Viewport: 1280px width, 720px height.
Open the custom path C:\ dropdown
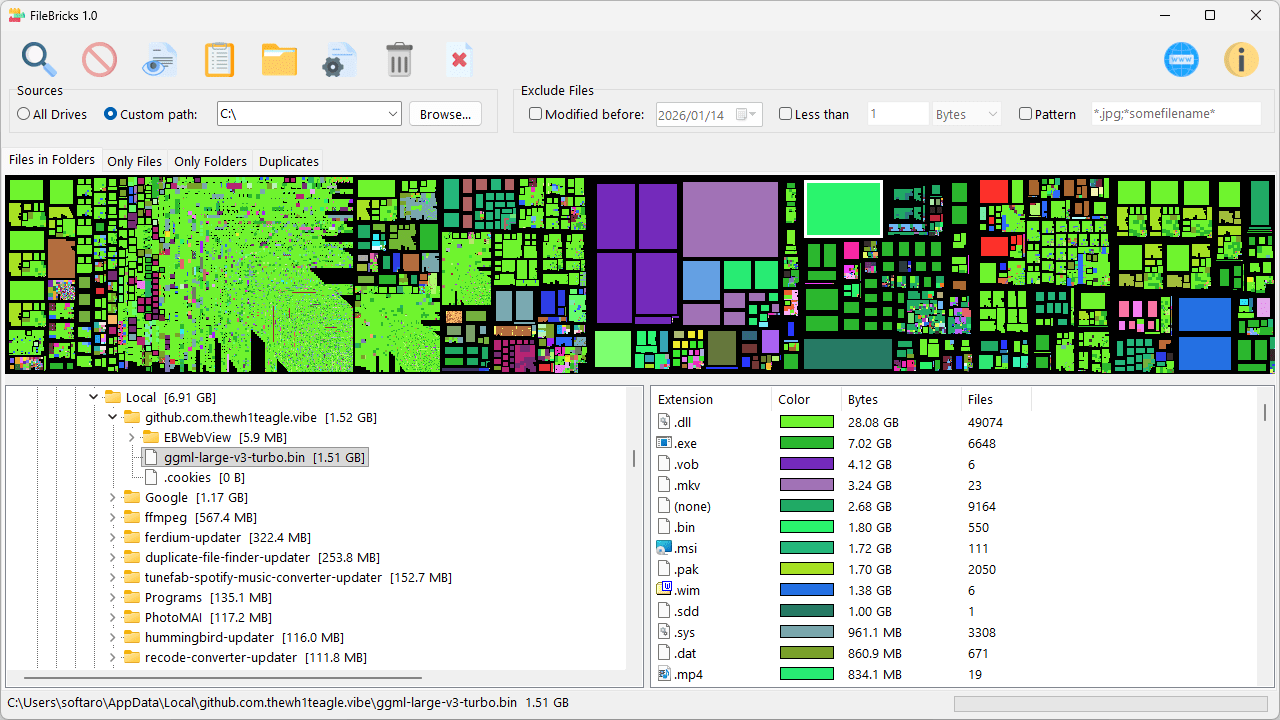click(392, 114)
